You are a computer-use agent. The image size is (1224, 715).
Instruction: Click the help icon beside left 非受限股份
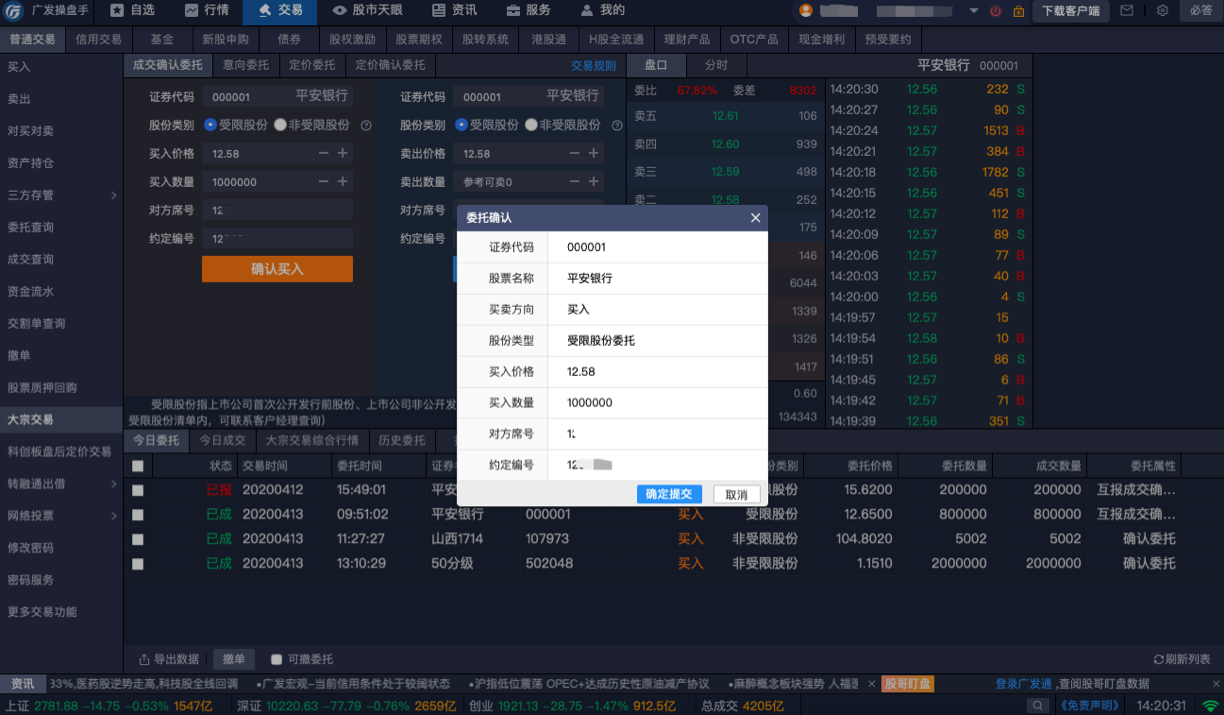366,126
